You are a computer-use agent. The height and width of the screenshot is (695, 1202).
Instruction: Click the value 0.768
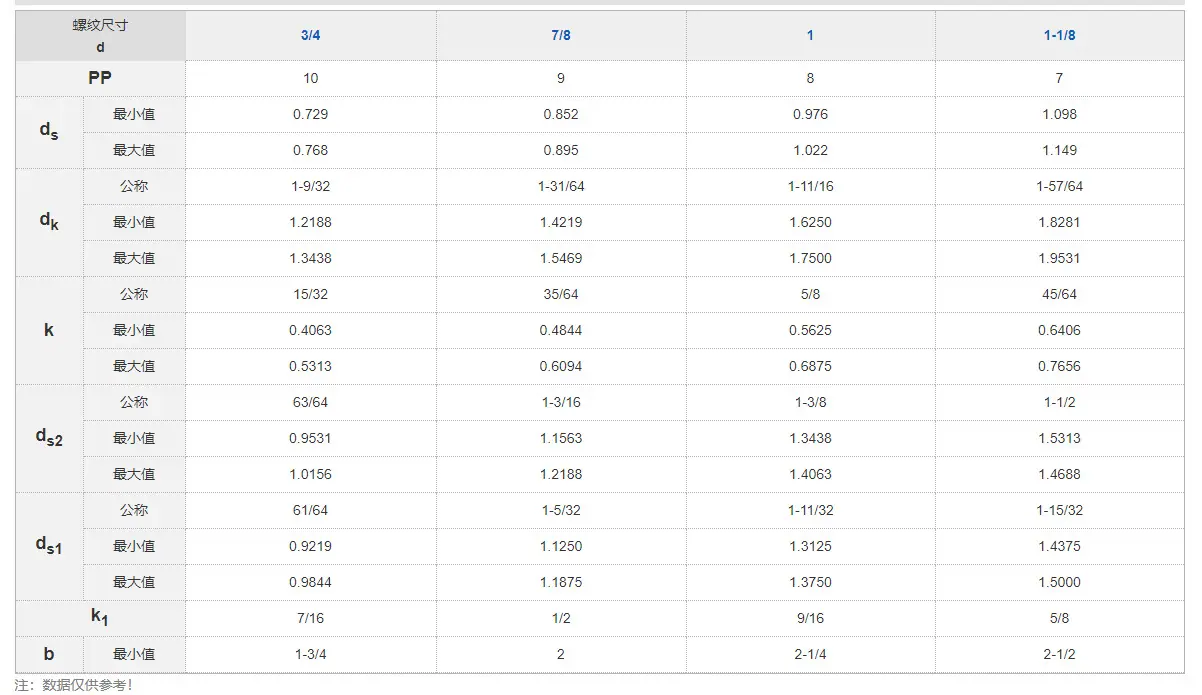coord(311,150)
